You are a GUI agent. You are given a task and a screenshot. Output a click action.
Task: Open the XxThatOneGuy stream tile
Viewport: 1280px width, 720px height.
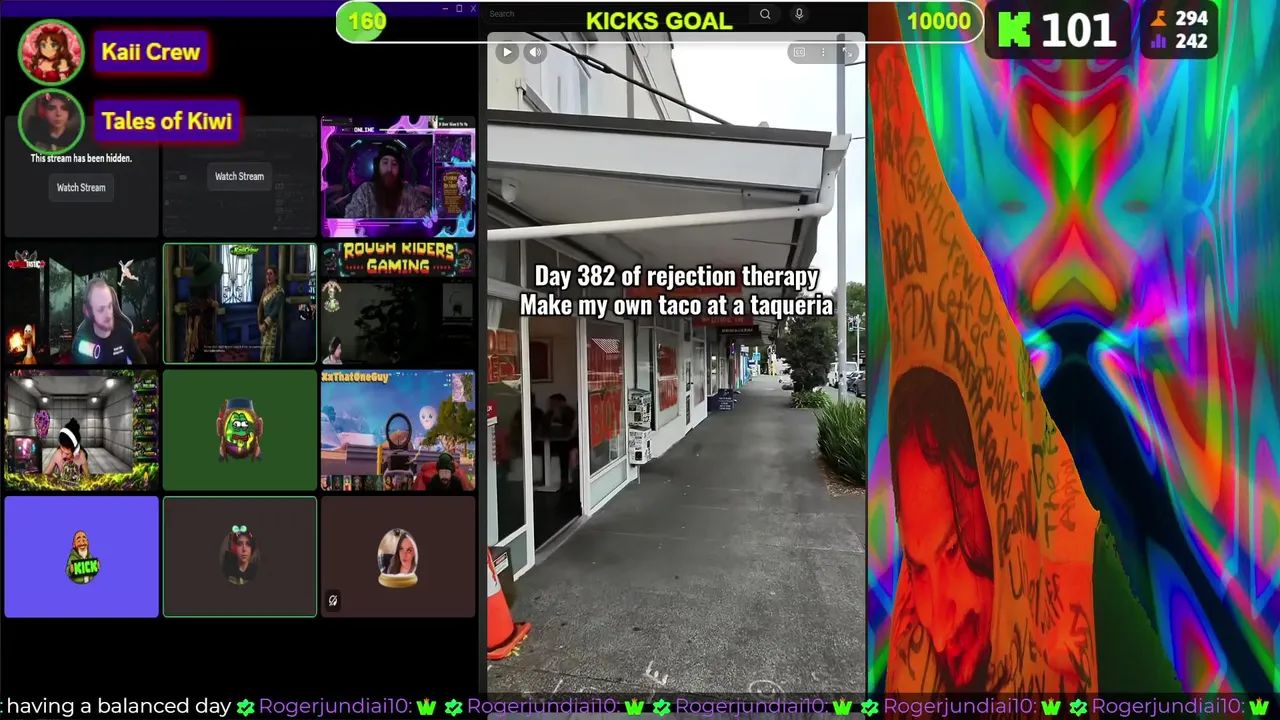pos(398,430)
